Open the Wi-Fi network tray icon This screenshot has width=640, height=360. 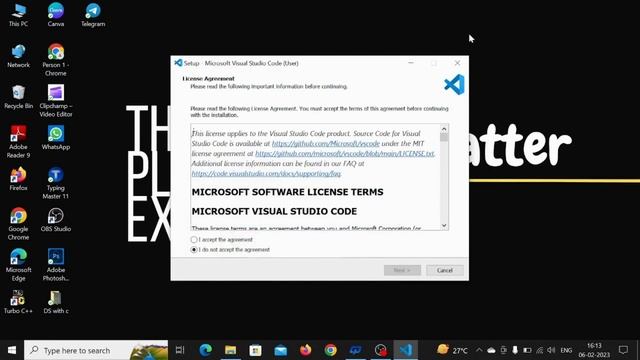(x=540, y=350)
